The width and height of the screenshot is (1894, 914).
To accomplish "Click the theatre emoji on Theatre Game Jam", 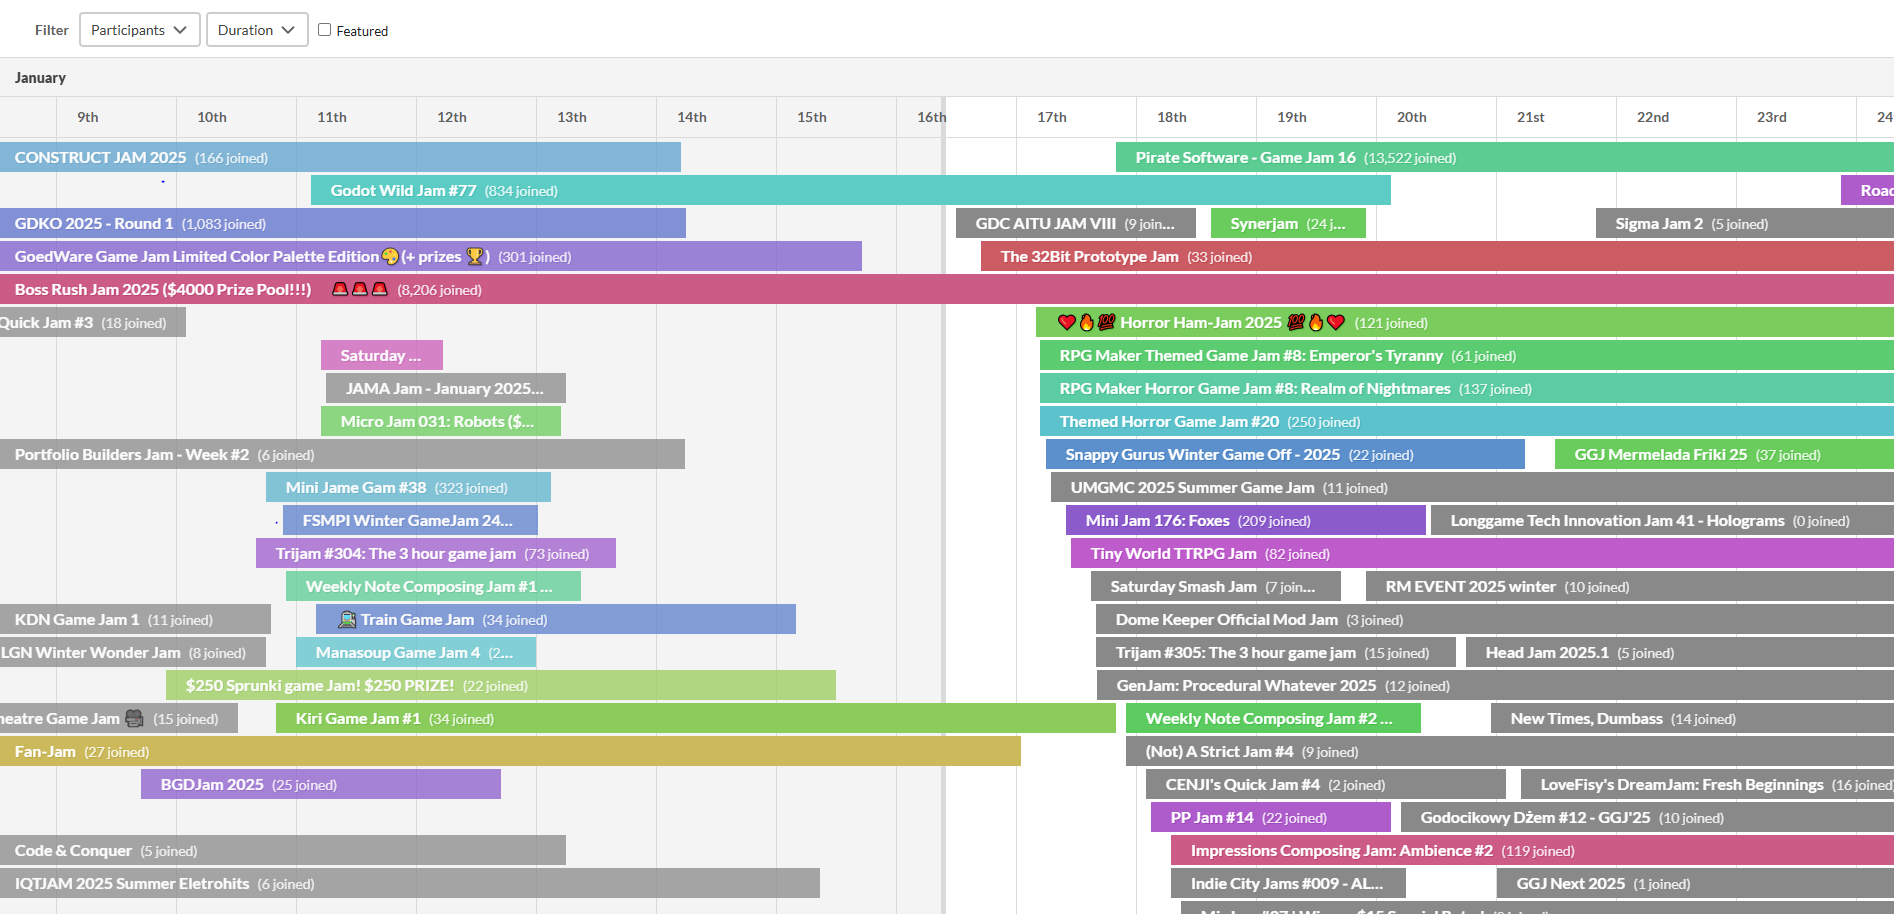I will click(x=135, y=719).
